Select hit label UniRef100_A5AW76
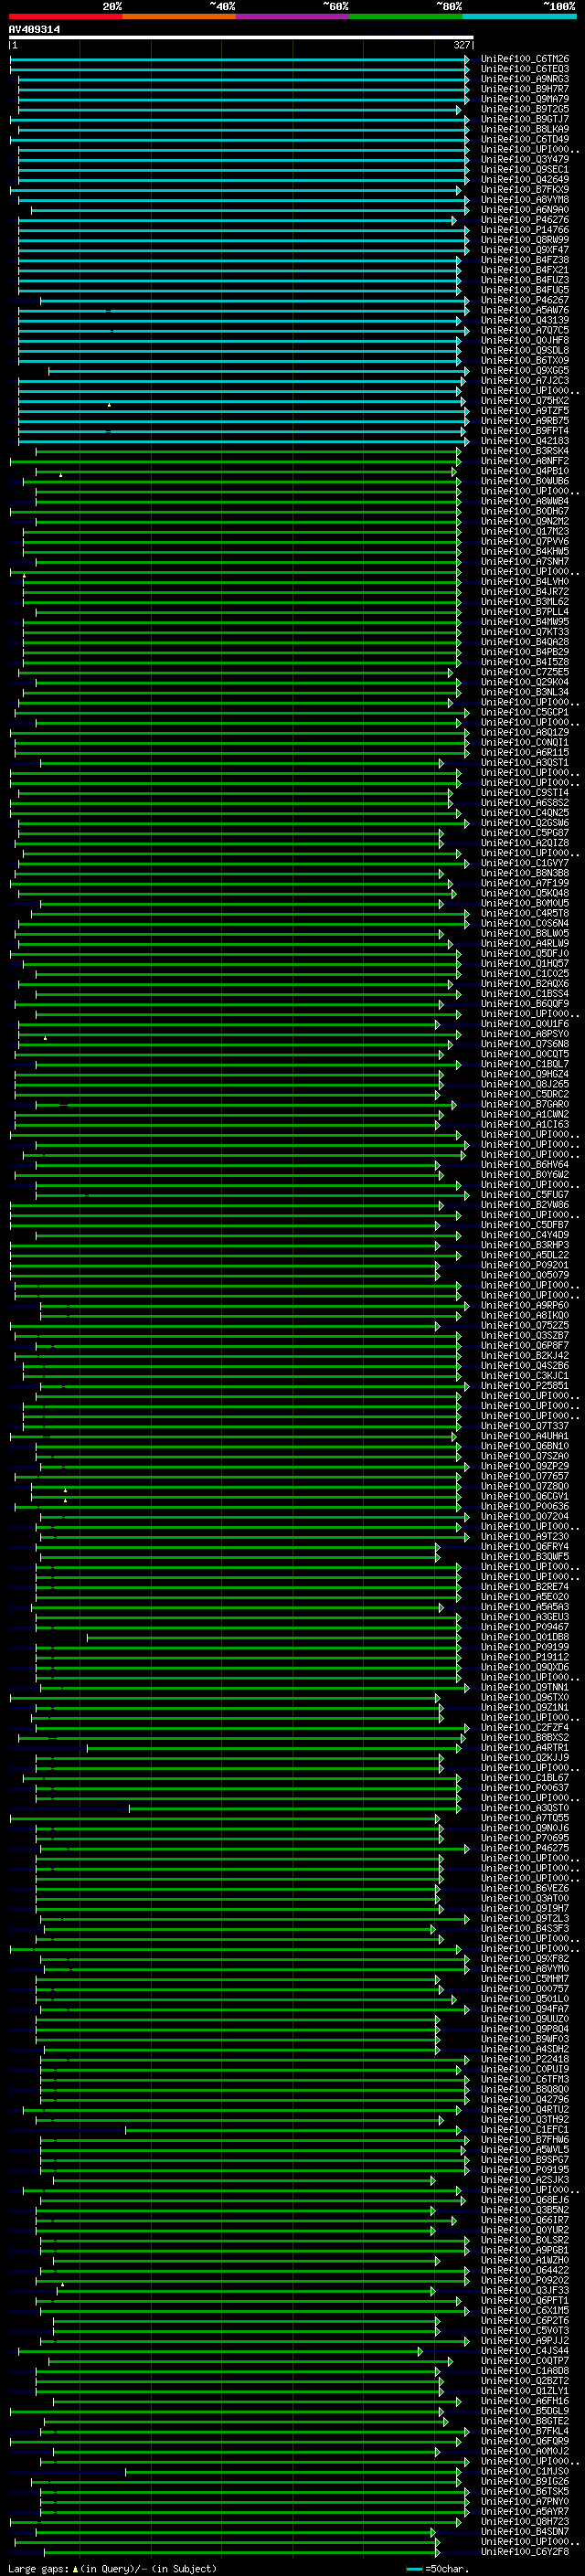Viewport: 585px width, 2576px height. point(525,310)
